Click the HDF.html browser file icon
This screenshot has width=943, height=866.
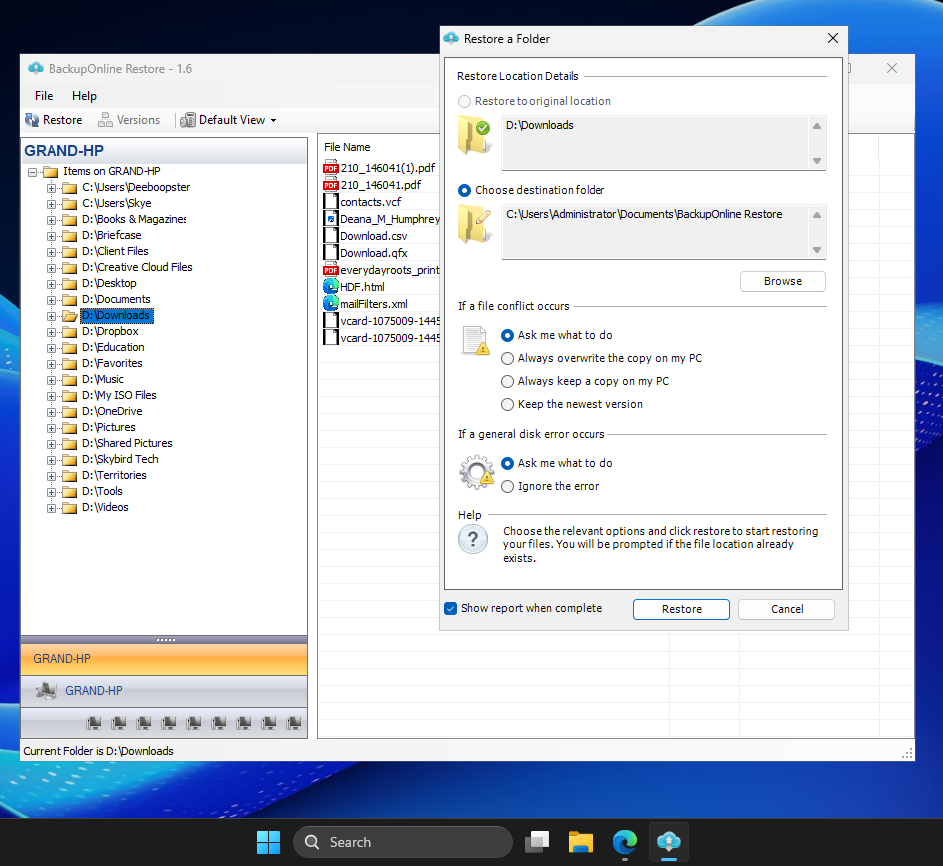331,287
